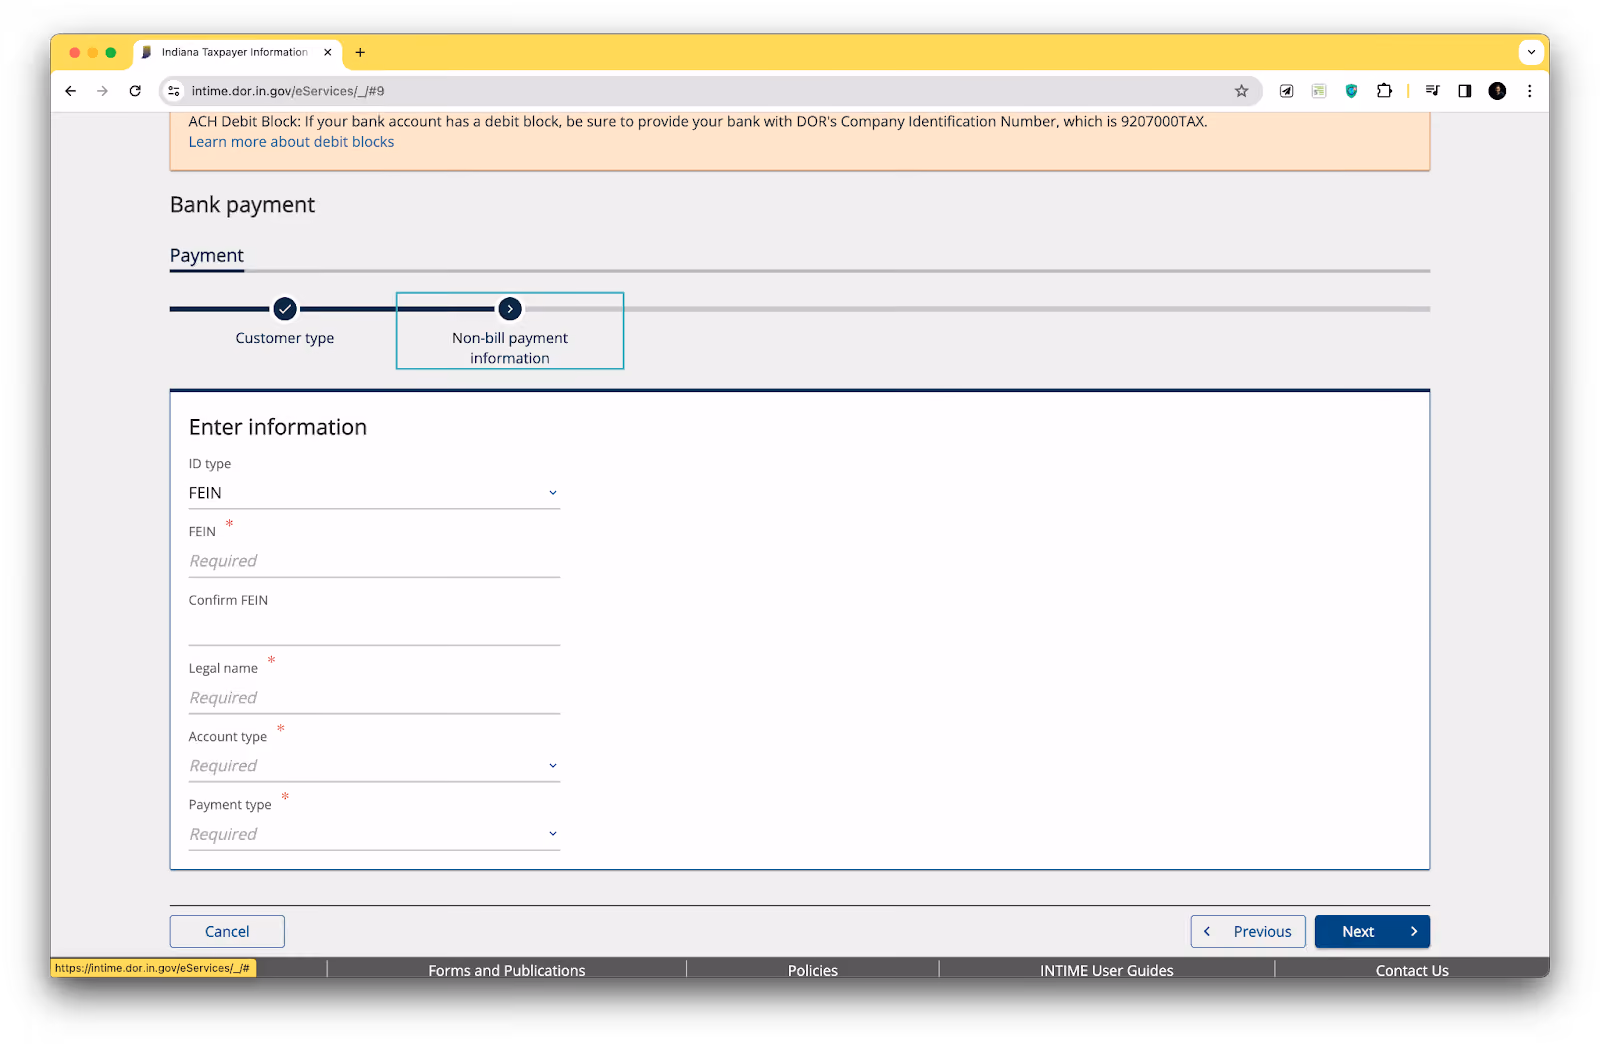Viewport: 1600px width, 1044px height.
Task: Open INTIME User Guides footer link
Action: (x=1107, y=970)
